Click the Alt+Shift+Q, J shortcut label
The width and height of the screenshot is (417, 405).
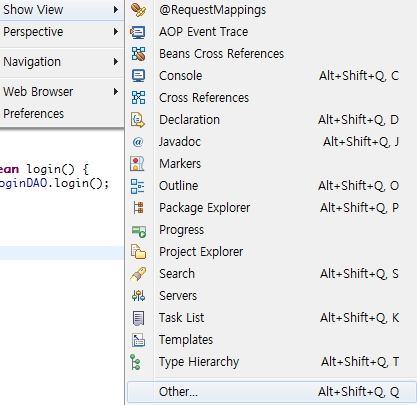click(361, 142)
